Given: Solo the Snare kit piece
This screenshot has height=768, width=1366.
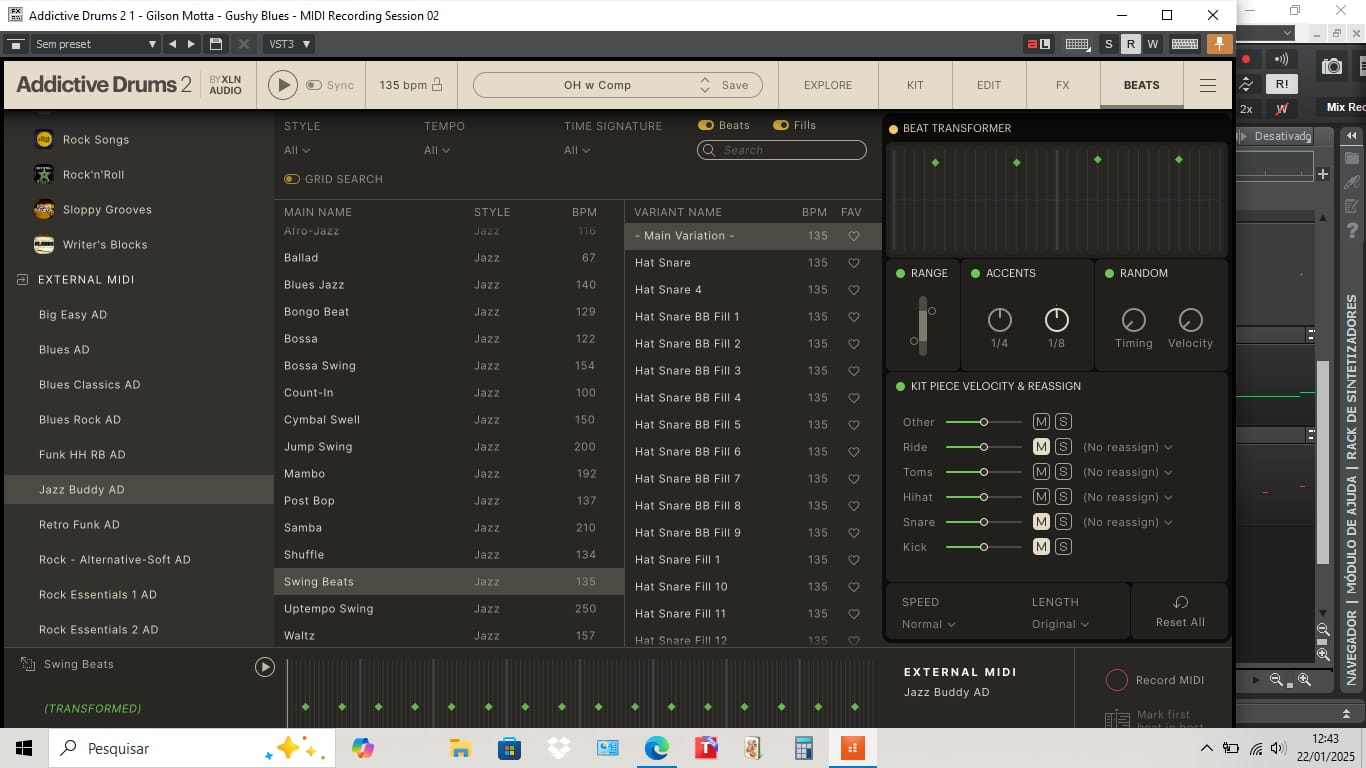Looking at the screenshot, I should pyautogui.click(x=1063, y=522).
